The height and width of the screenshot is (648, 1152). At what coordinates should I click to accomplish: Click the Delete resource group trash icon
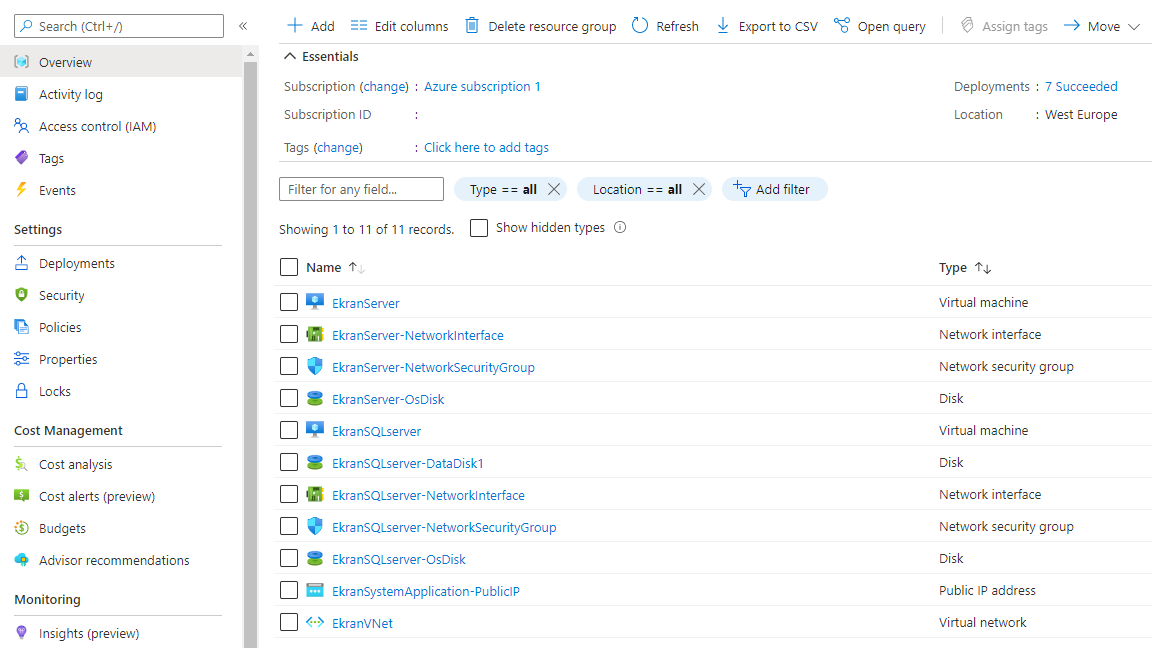point(472,26)
